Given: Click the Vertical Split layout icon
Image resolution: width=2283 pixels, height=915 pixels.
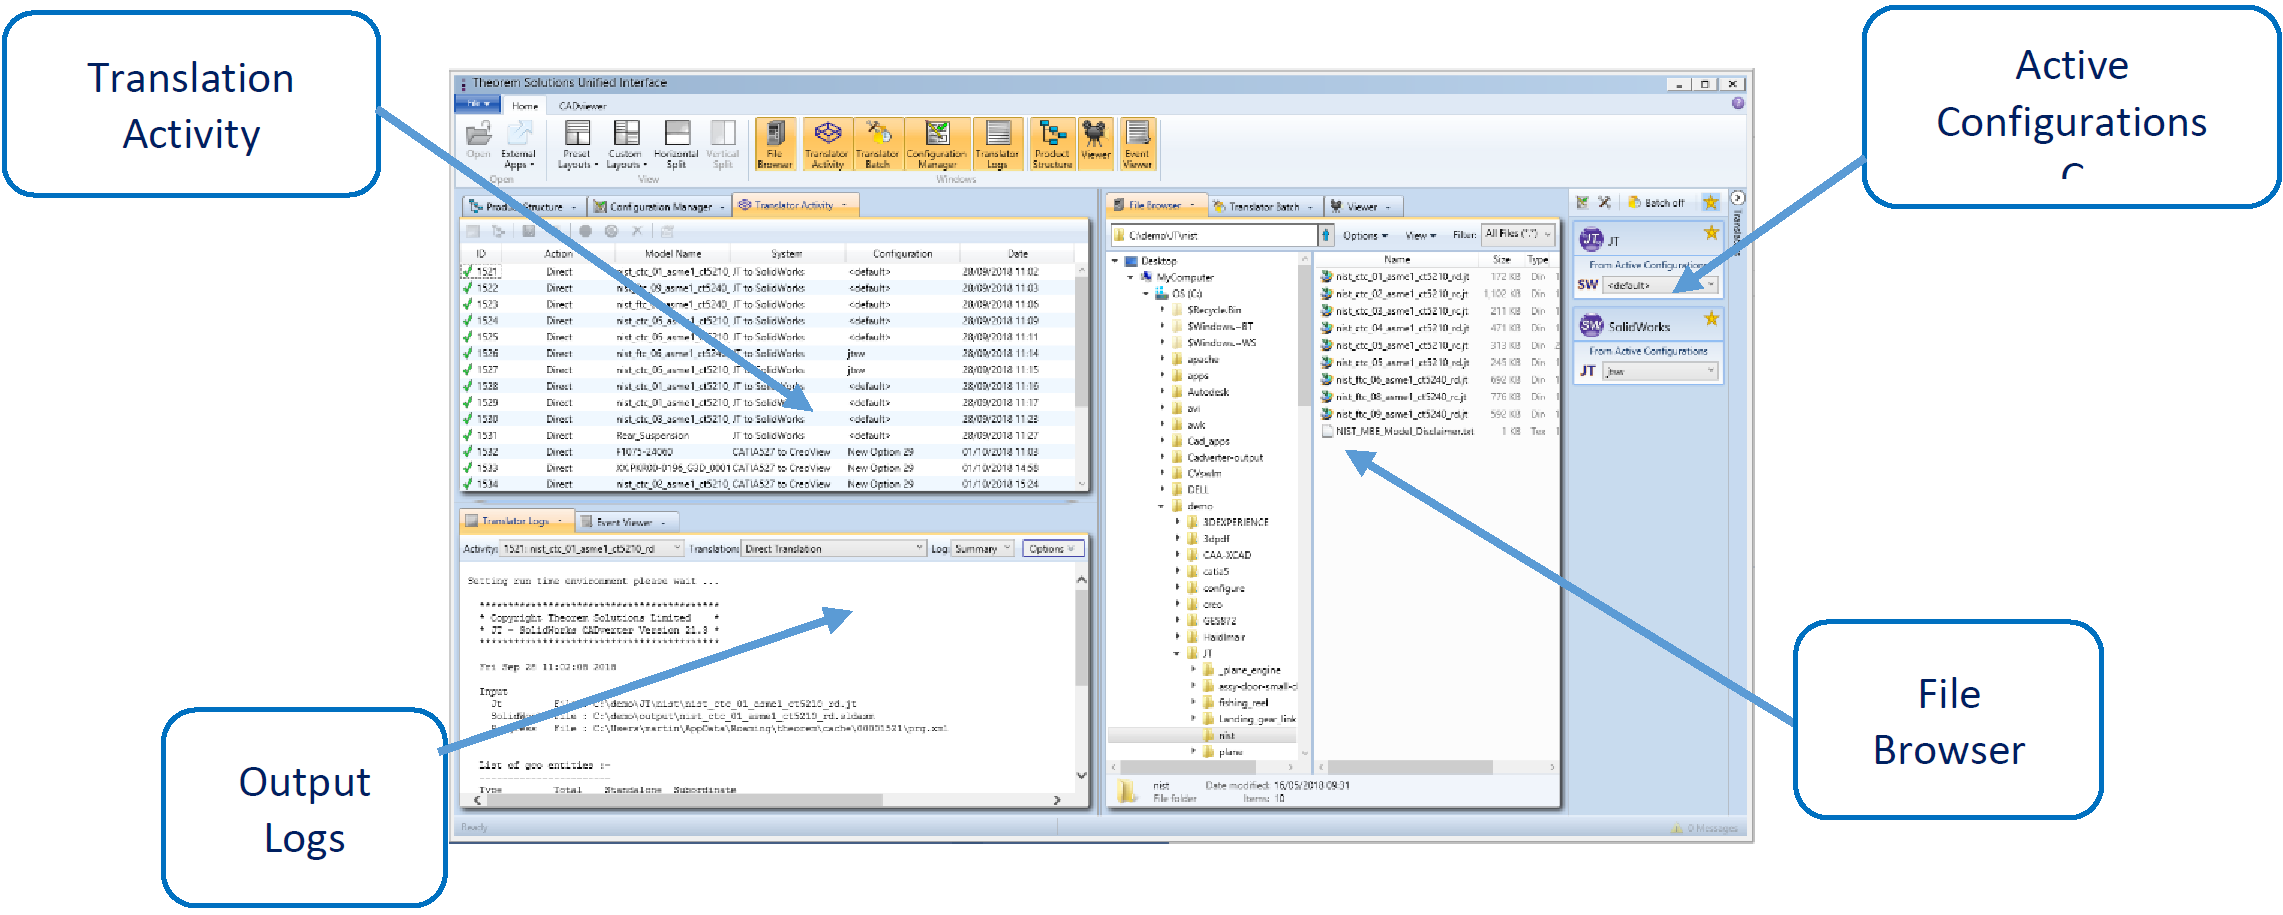Looking at the screenshot, I should [x=723, y=144].
